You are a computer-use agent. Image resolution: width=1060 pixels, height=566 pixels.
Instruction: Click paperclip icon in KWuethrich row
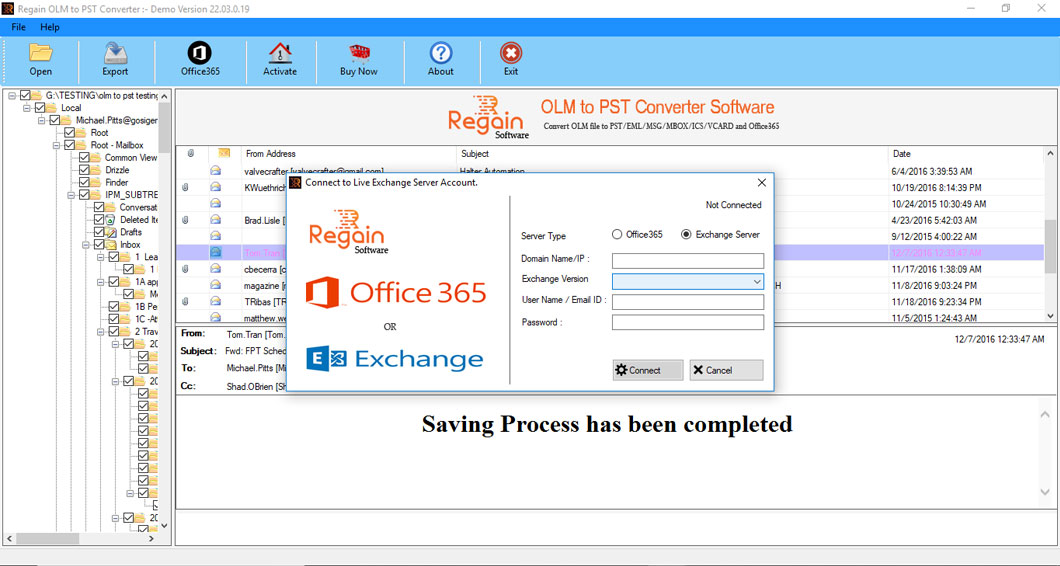[185, 187]
